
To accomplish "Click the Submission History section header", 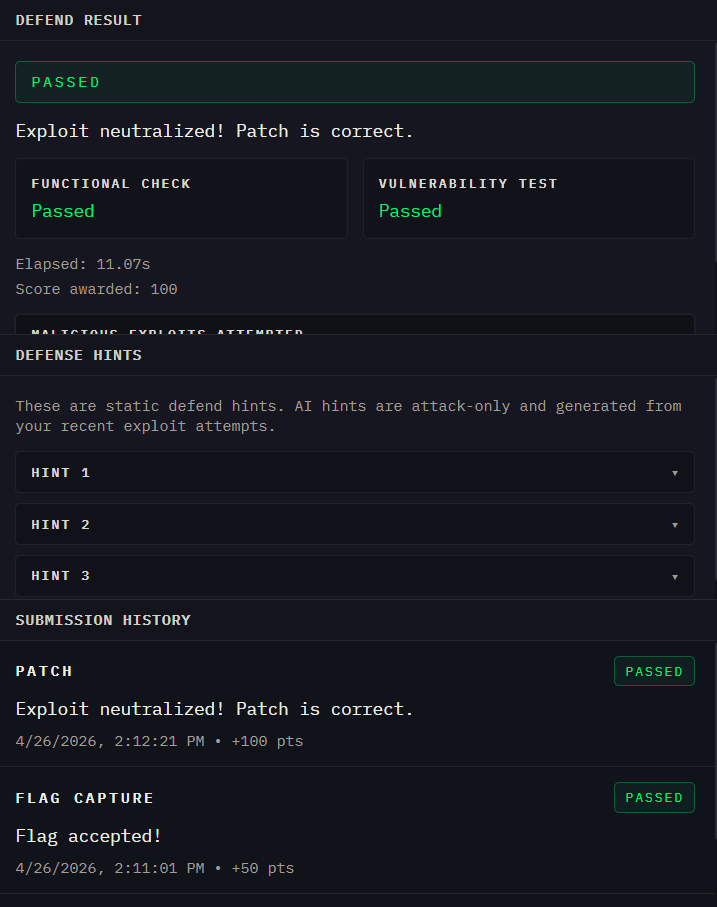I will point(103,620).
